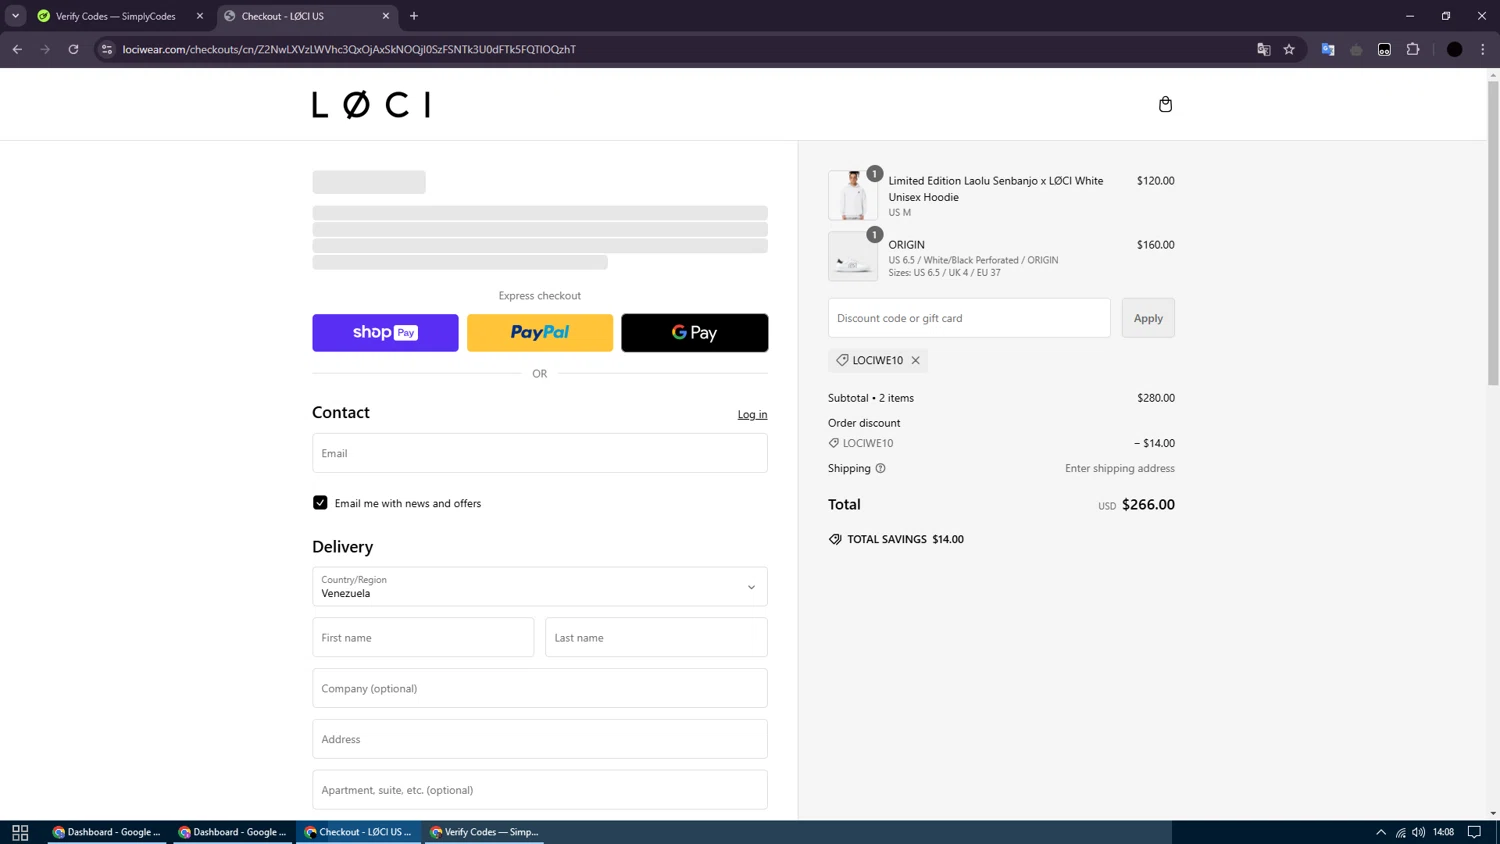Click the LØCI logo
The width and height of the screenshot is (1500, 844).
[x=371, y=105]
